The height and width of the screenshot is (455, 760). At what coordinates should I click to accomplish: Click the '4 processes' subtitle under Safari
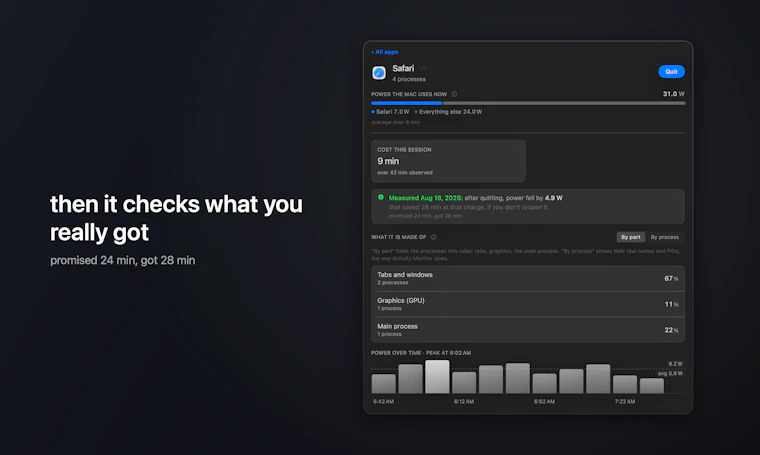point(409,79)
